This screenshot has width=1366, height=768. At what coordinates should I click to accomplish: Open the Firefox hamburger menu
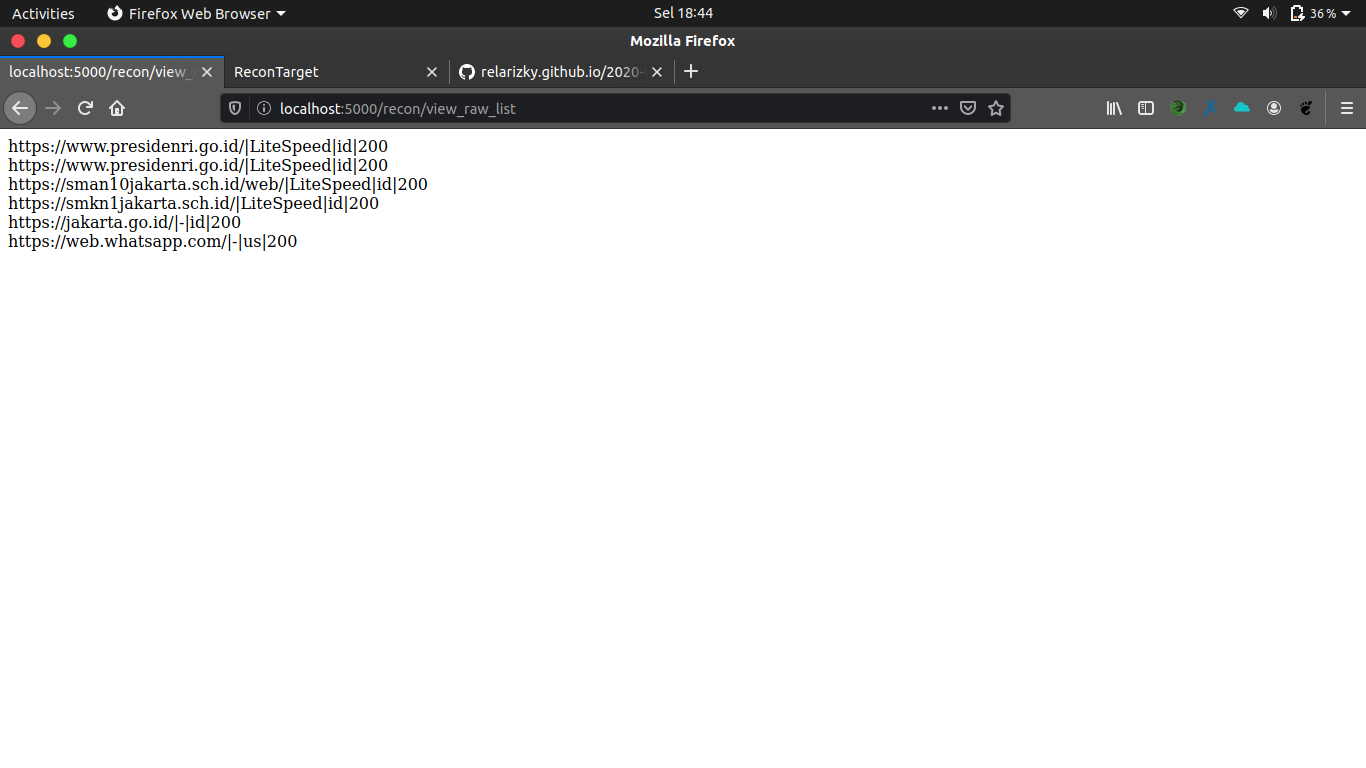point(1346,108)
